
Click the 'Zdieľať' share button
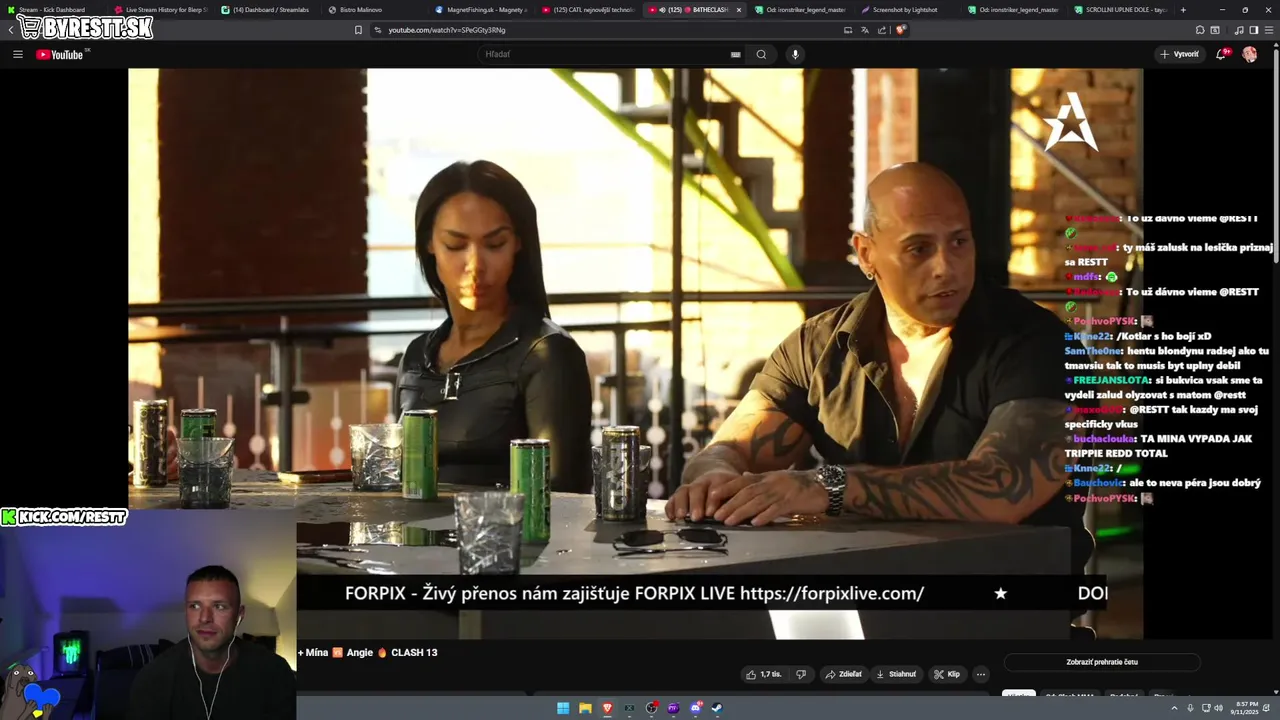click(843, 674)
